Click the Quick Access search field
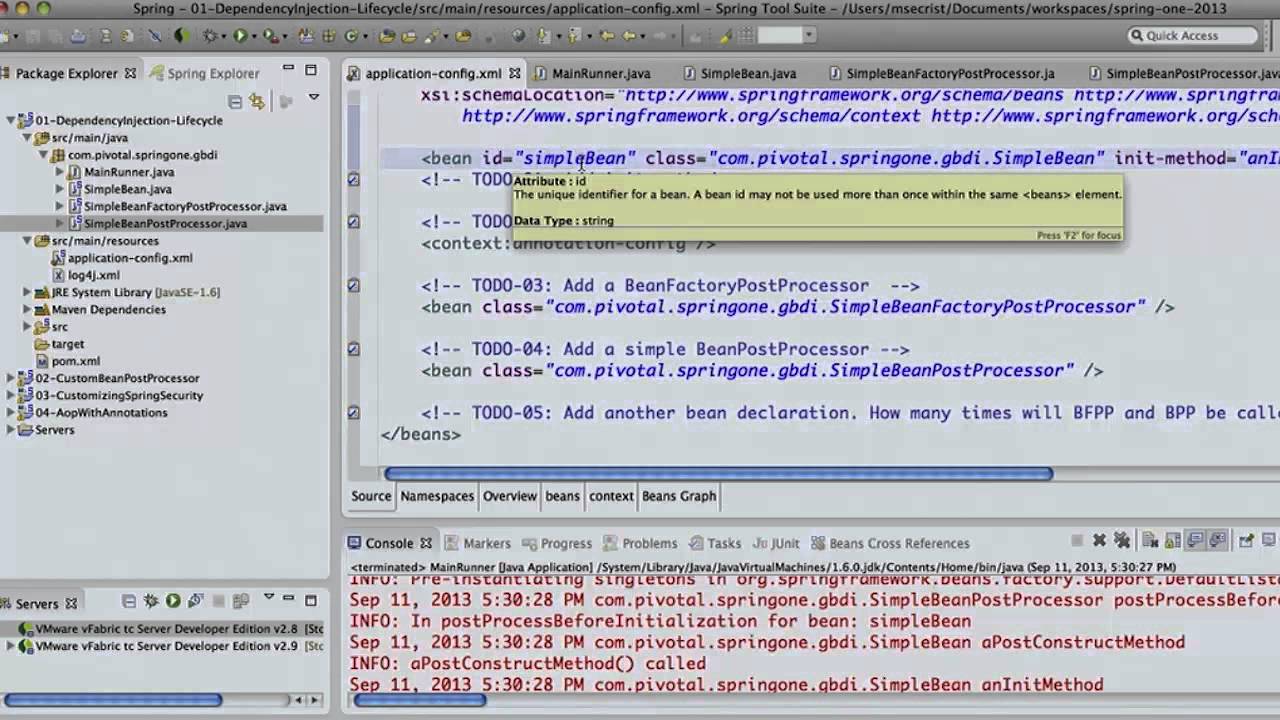 1192,35
